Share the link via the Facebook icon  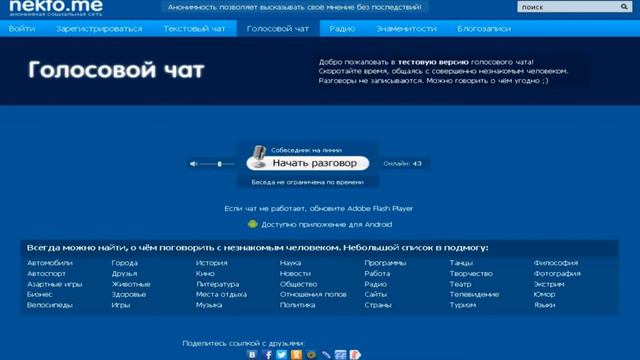267,354
